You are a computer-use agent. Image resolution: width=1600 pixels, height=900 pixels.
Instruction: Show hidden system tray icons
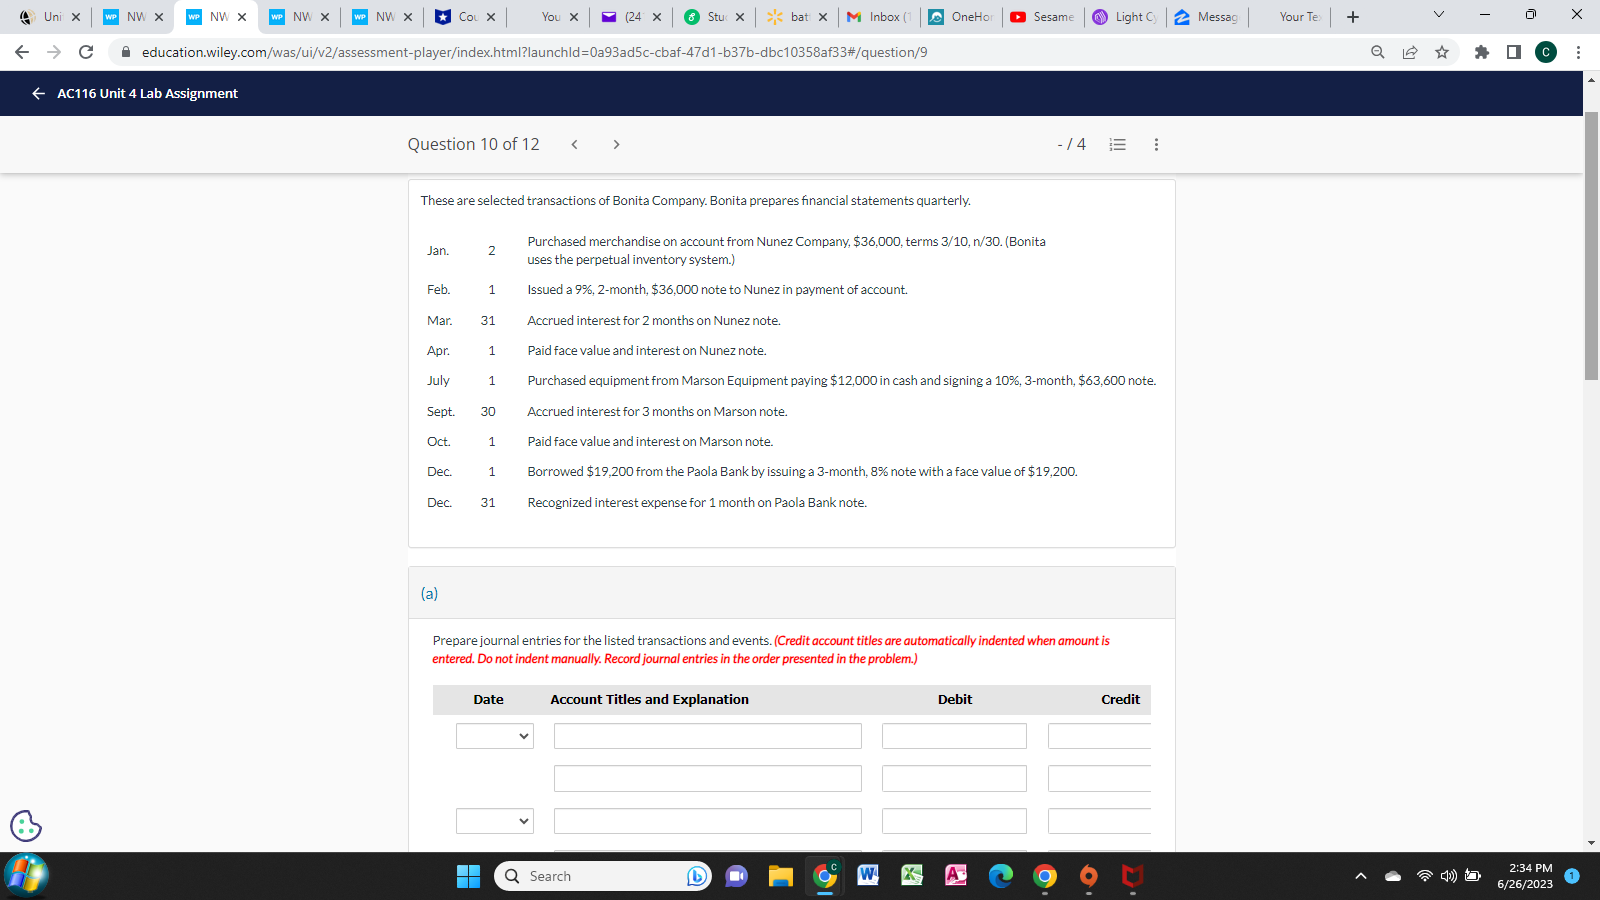tap(1360, 876)
